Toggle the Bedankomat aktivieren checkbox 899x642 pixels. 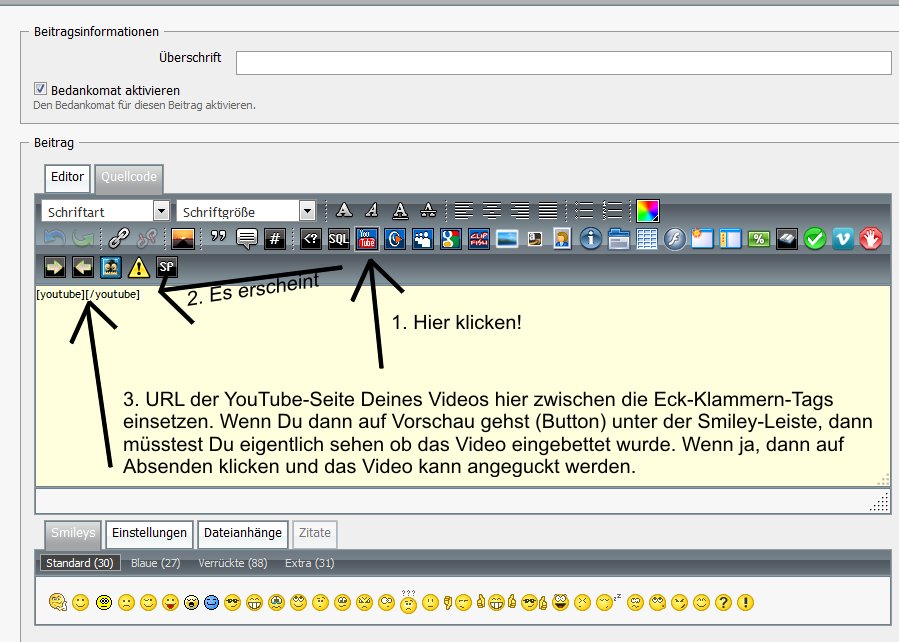[40, 89]
